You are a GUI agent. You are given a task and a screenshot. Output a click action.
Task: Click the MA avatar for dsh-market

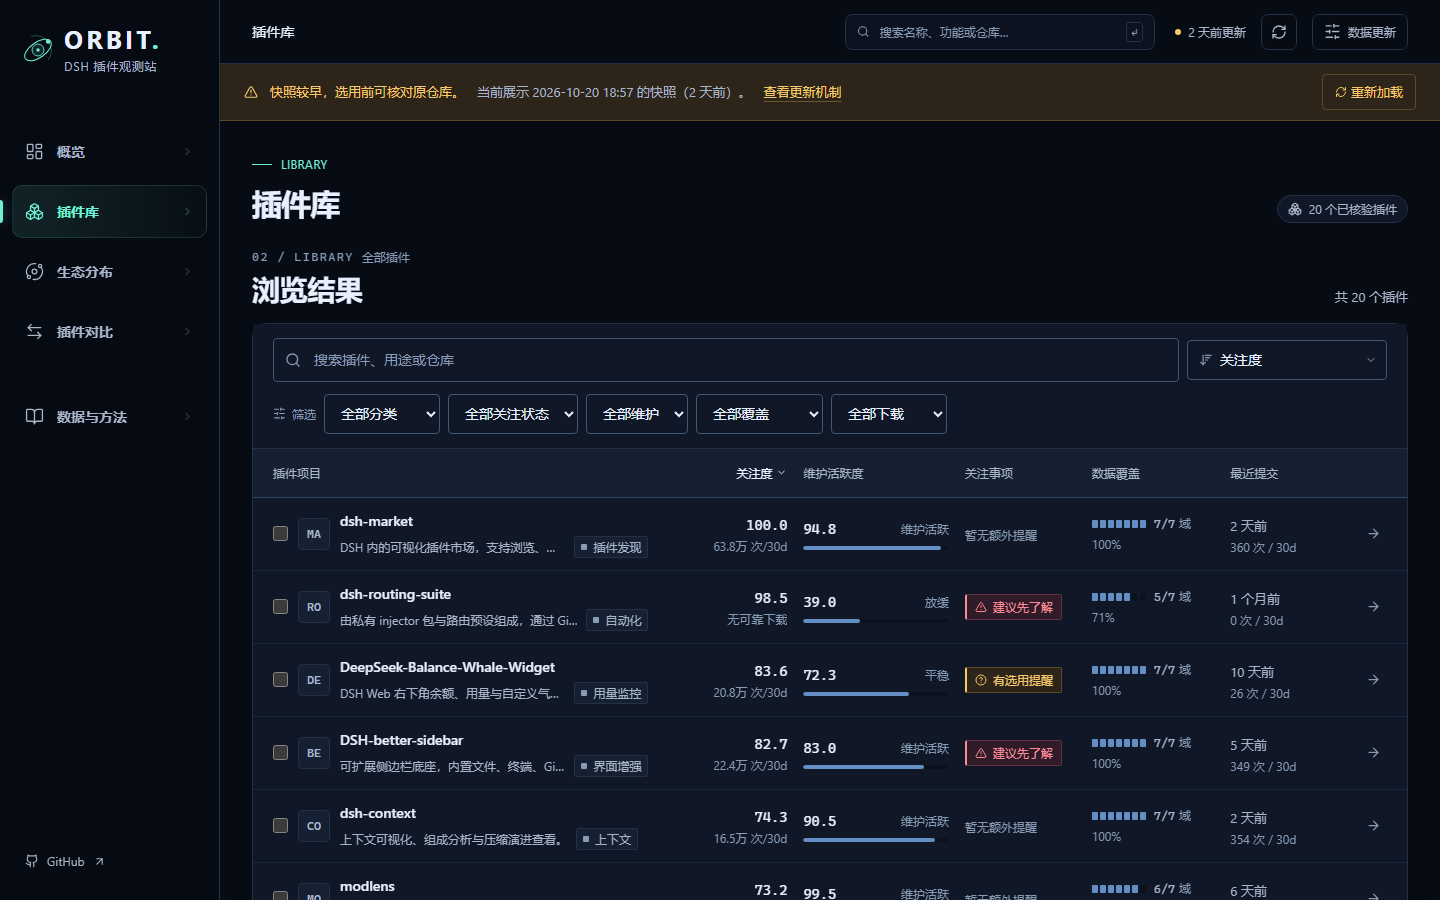pyautogui.click(x=314, y=534)
